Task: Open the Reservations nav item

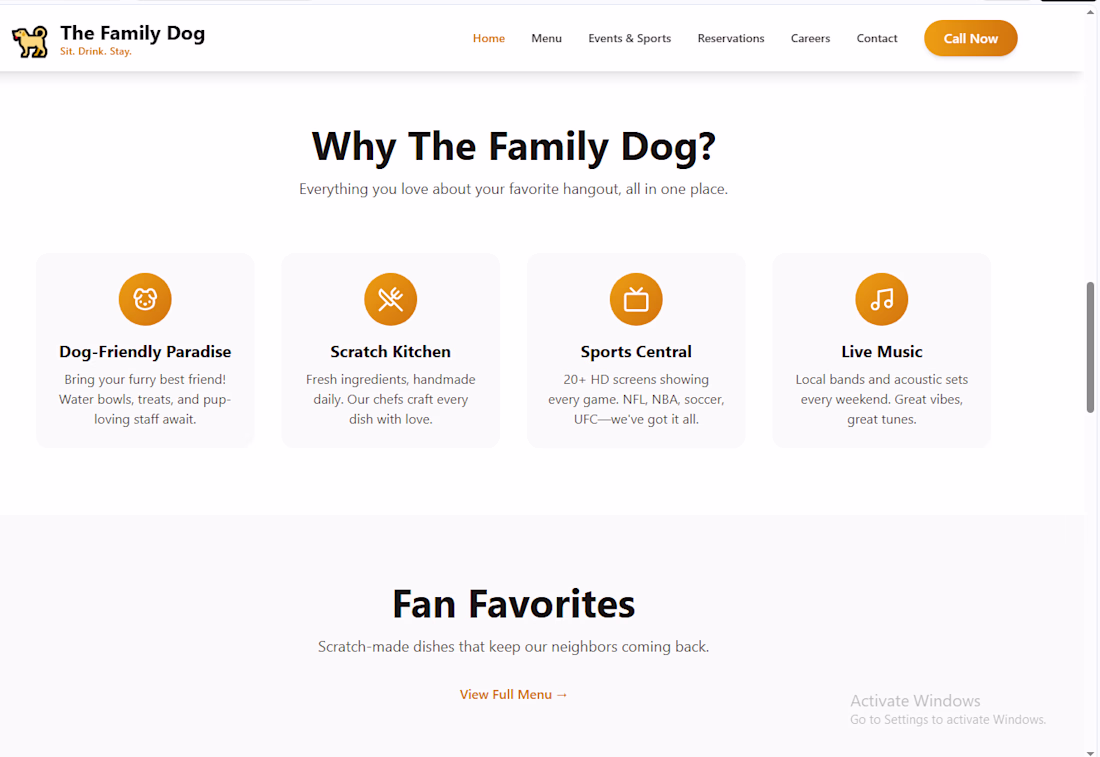Action: tap(731, 39)
